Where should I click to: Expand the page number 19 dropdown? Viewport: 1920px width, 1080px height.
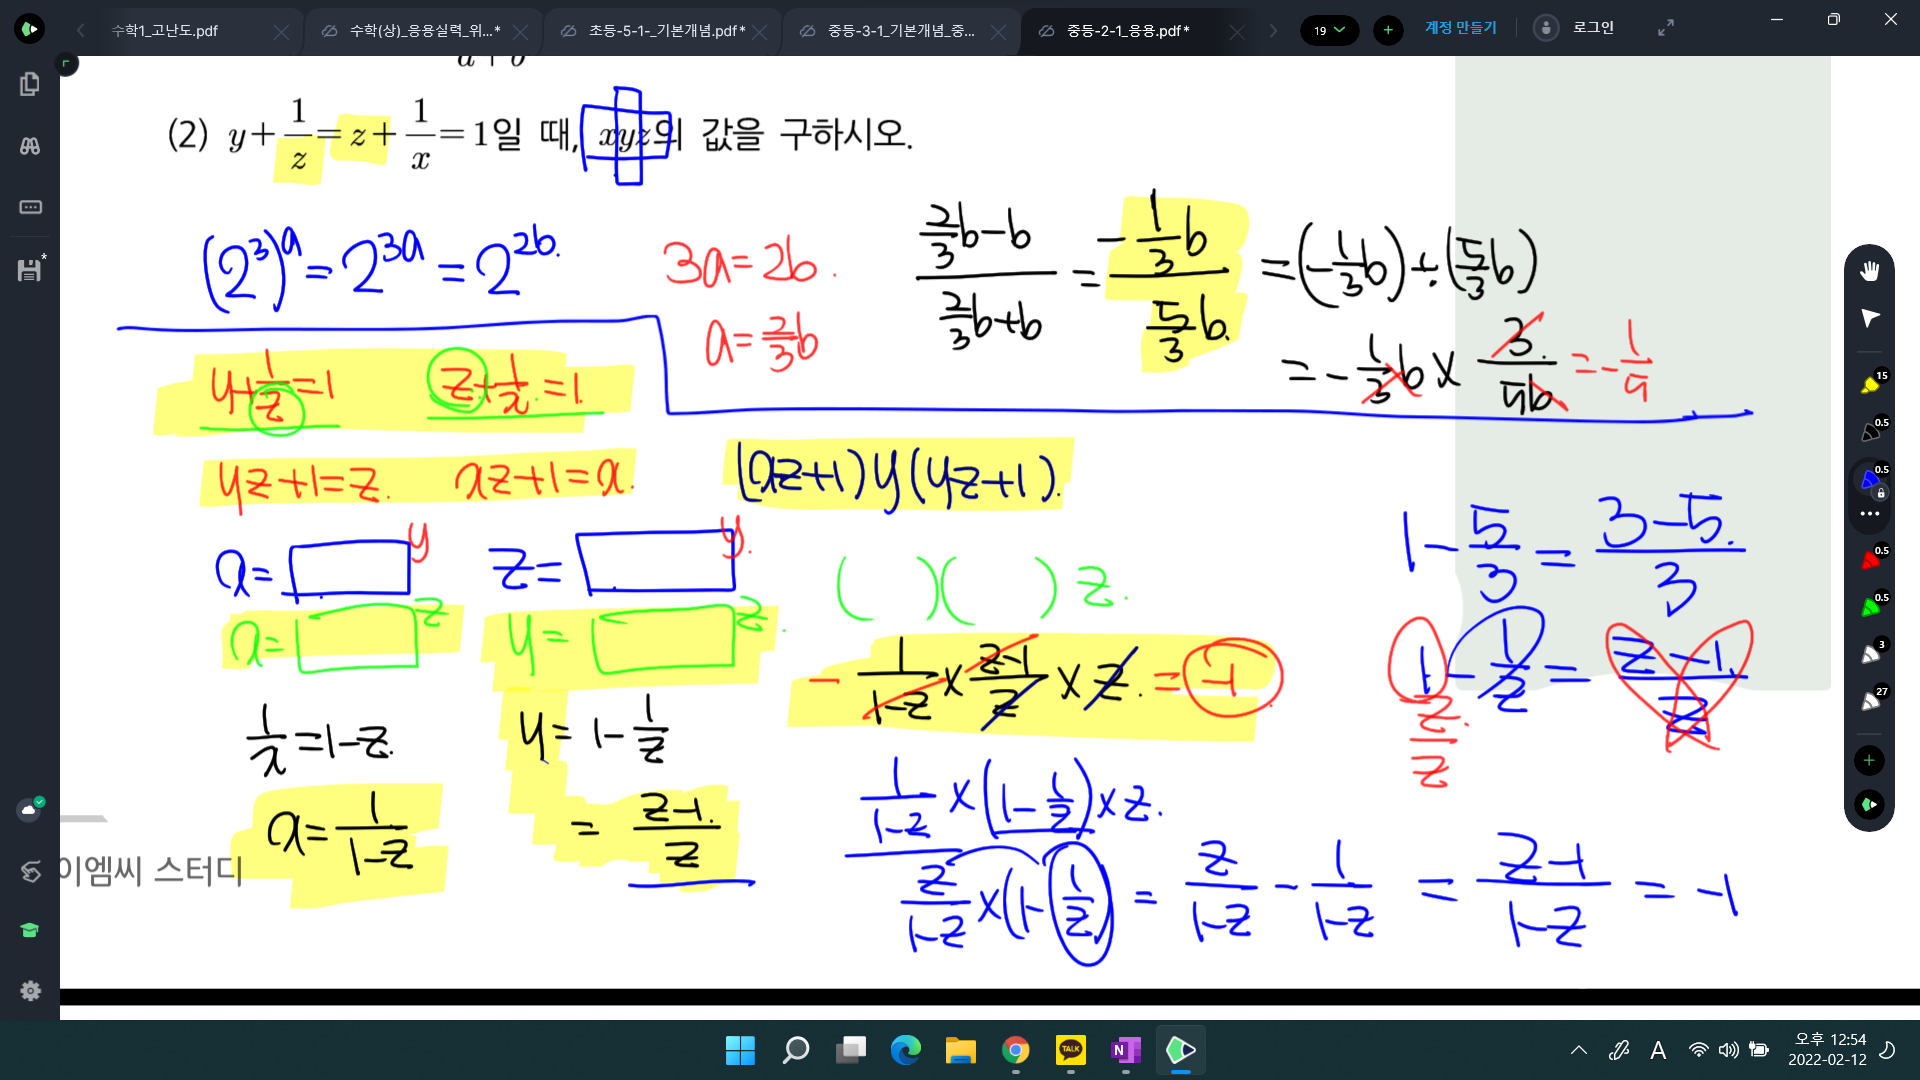tap(1329, 30)
